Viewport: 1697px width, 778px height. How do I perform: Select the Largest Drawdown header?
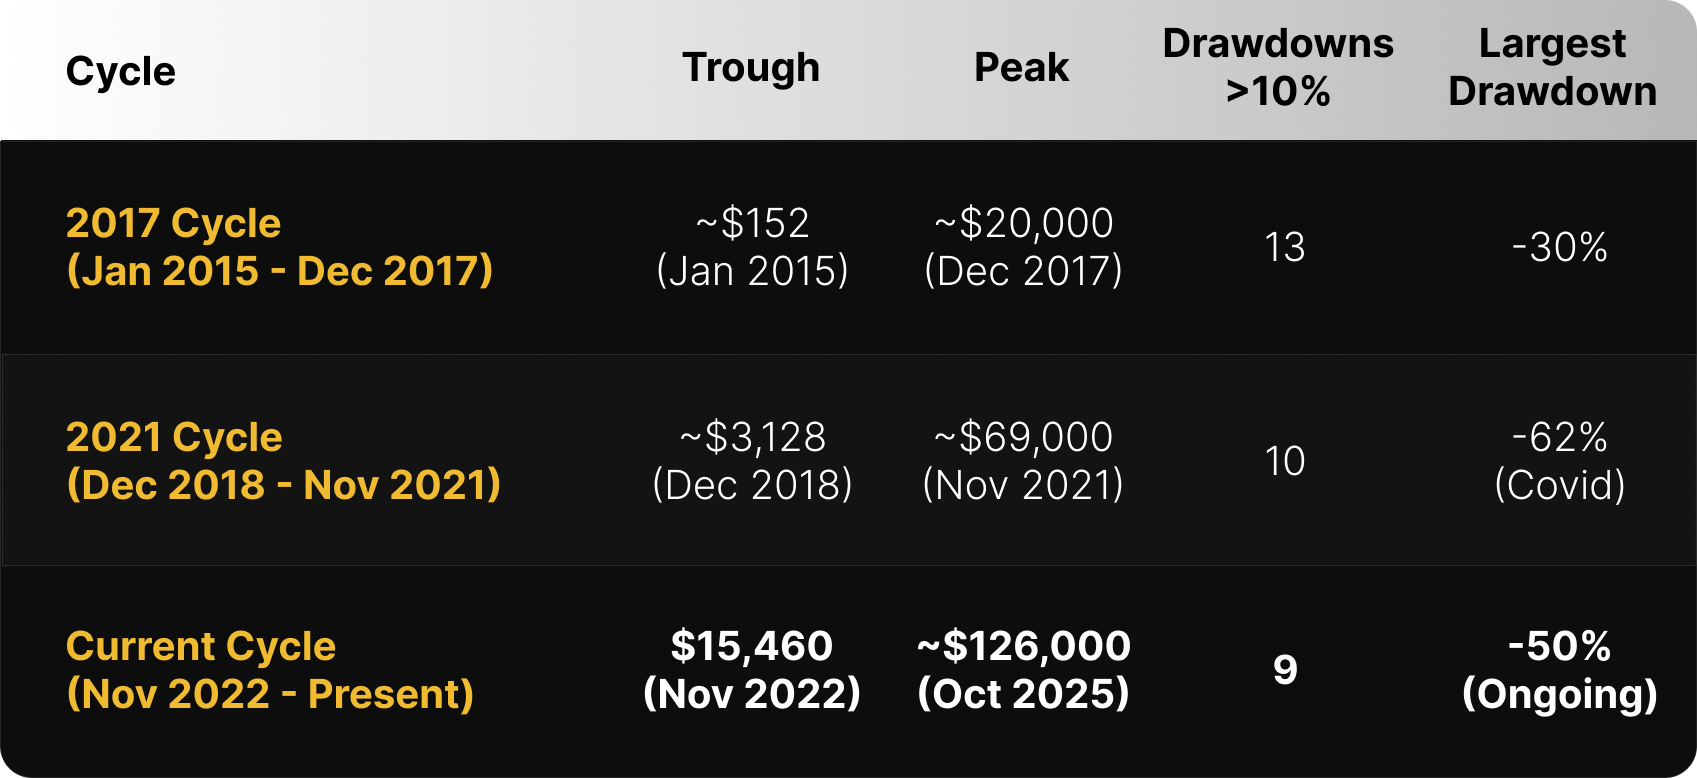[1552, 68]
